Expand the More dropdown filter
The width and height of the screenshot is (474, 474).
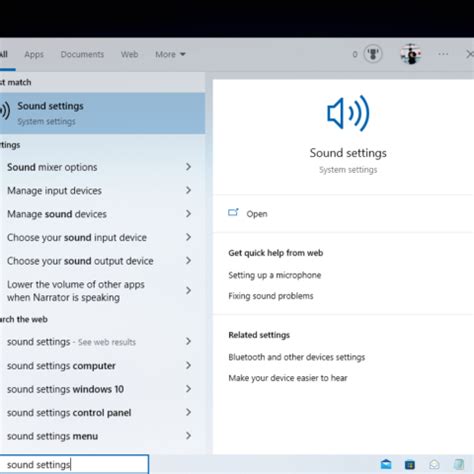coord(170,54)
